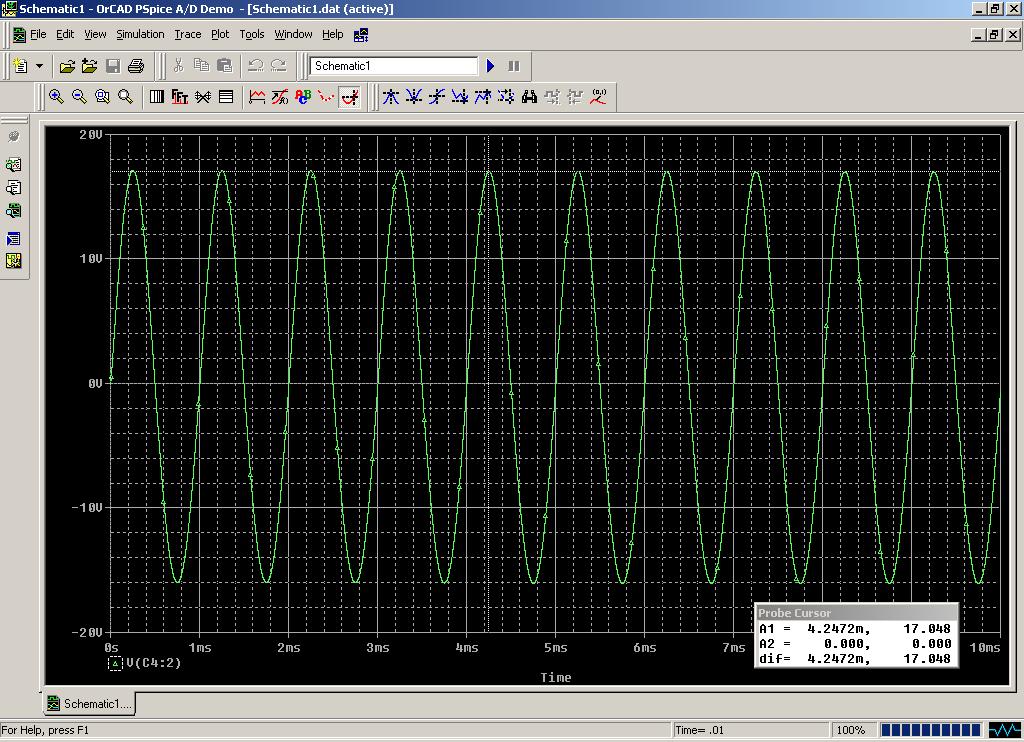
Task: Click the Open folder icon
Action: pos(67,66)
